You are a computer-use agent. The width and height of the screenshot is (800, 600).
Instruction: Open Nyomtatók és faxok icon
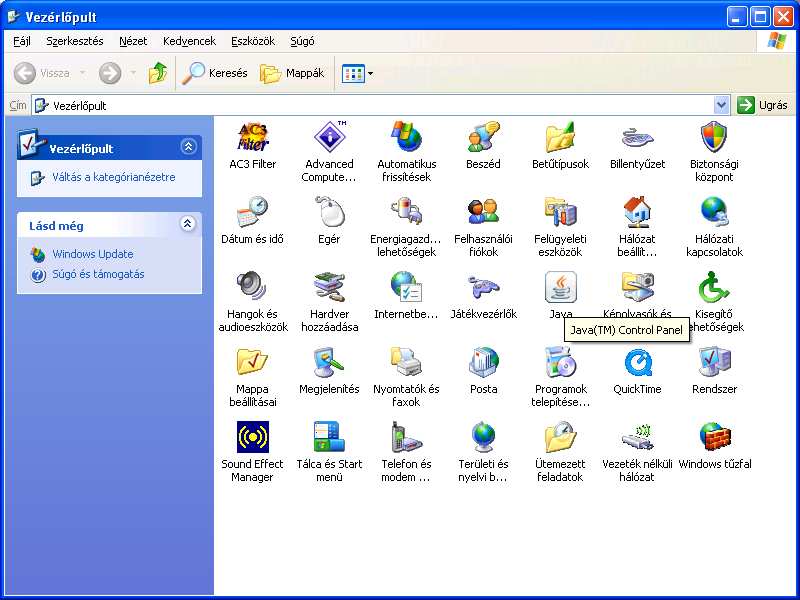coord(407,362)
